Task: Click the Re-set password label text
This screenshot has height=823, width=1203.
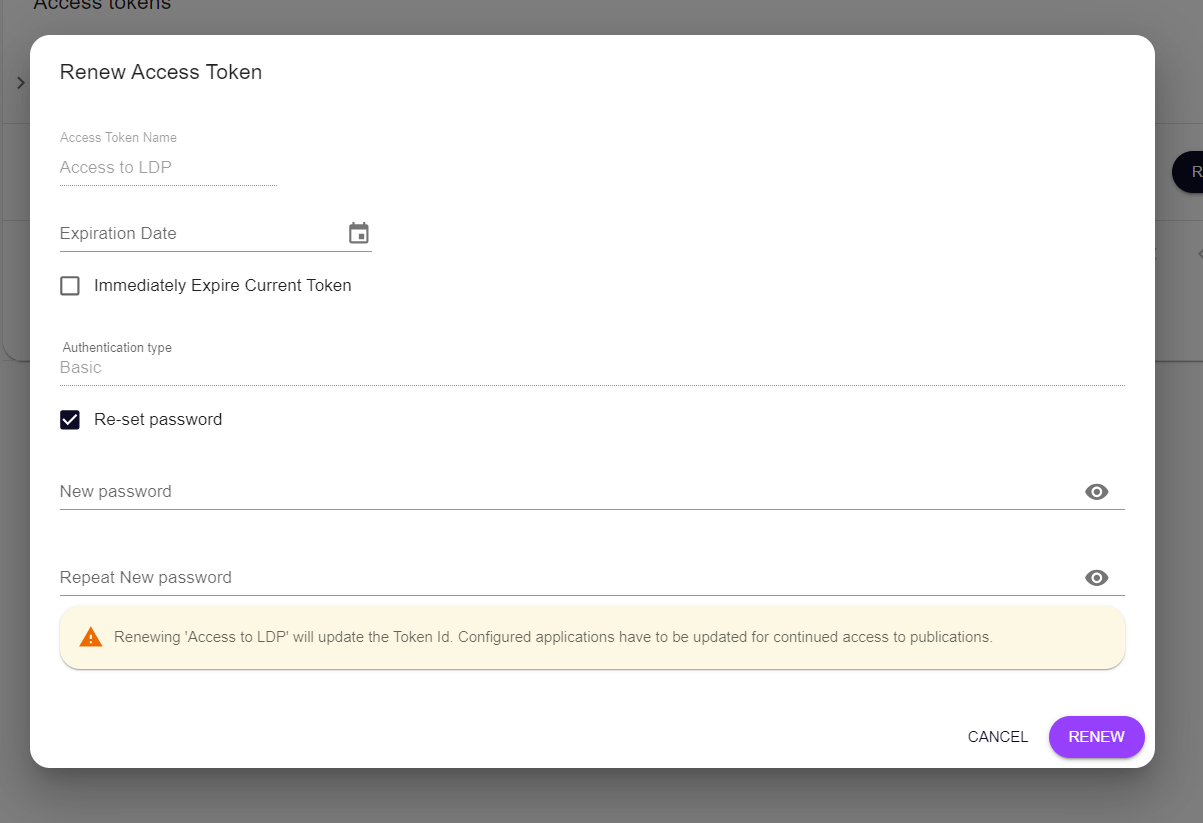Action: (158, 420)
